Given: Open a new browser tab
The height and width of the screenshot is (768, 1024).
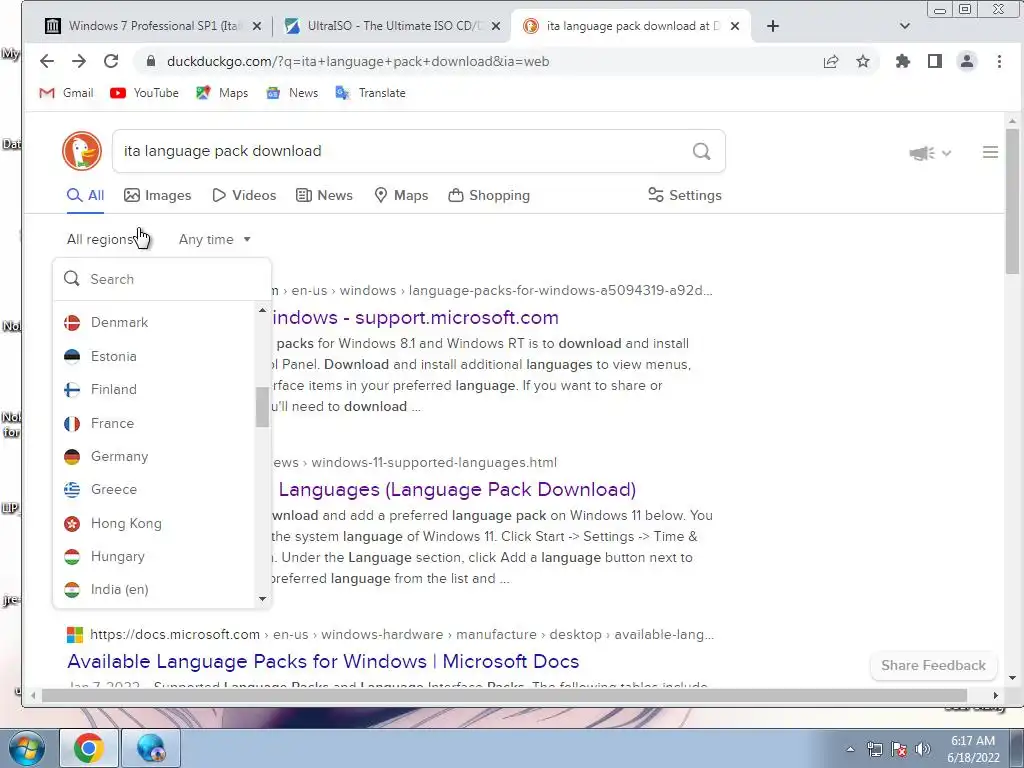Looking at the screenshot, I should 773,26.
